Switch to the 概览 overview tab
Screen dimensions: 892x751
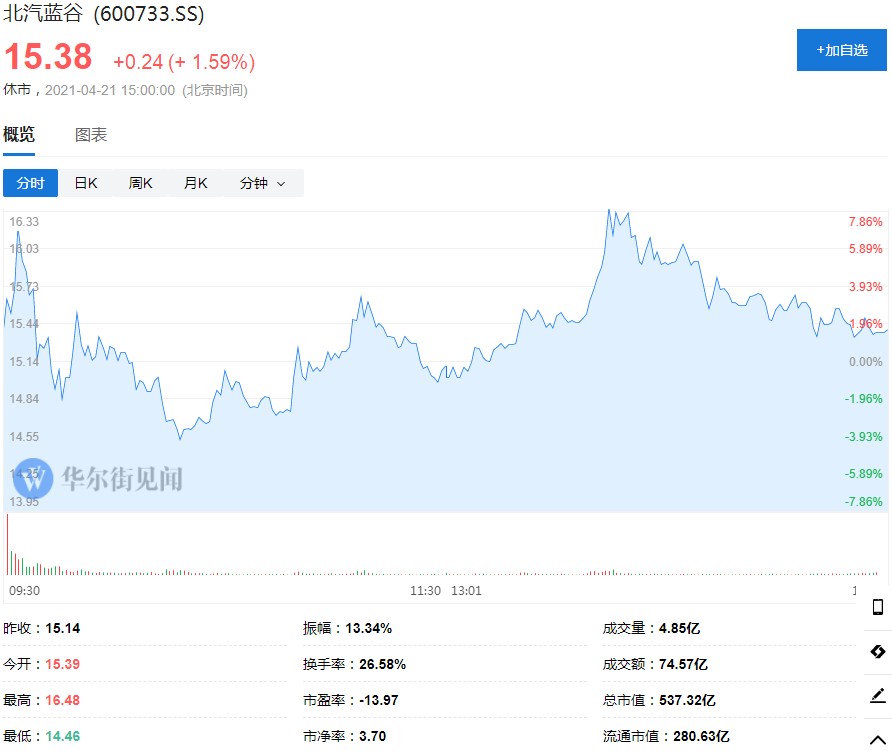tap(19, 135)
